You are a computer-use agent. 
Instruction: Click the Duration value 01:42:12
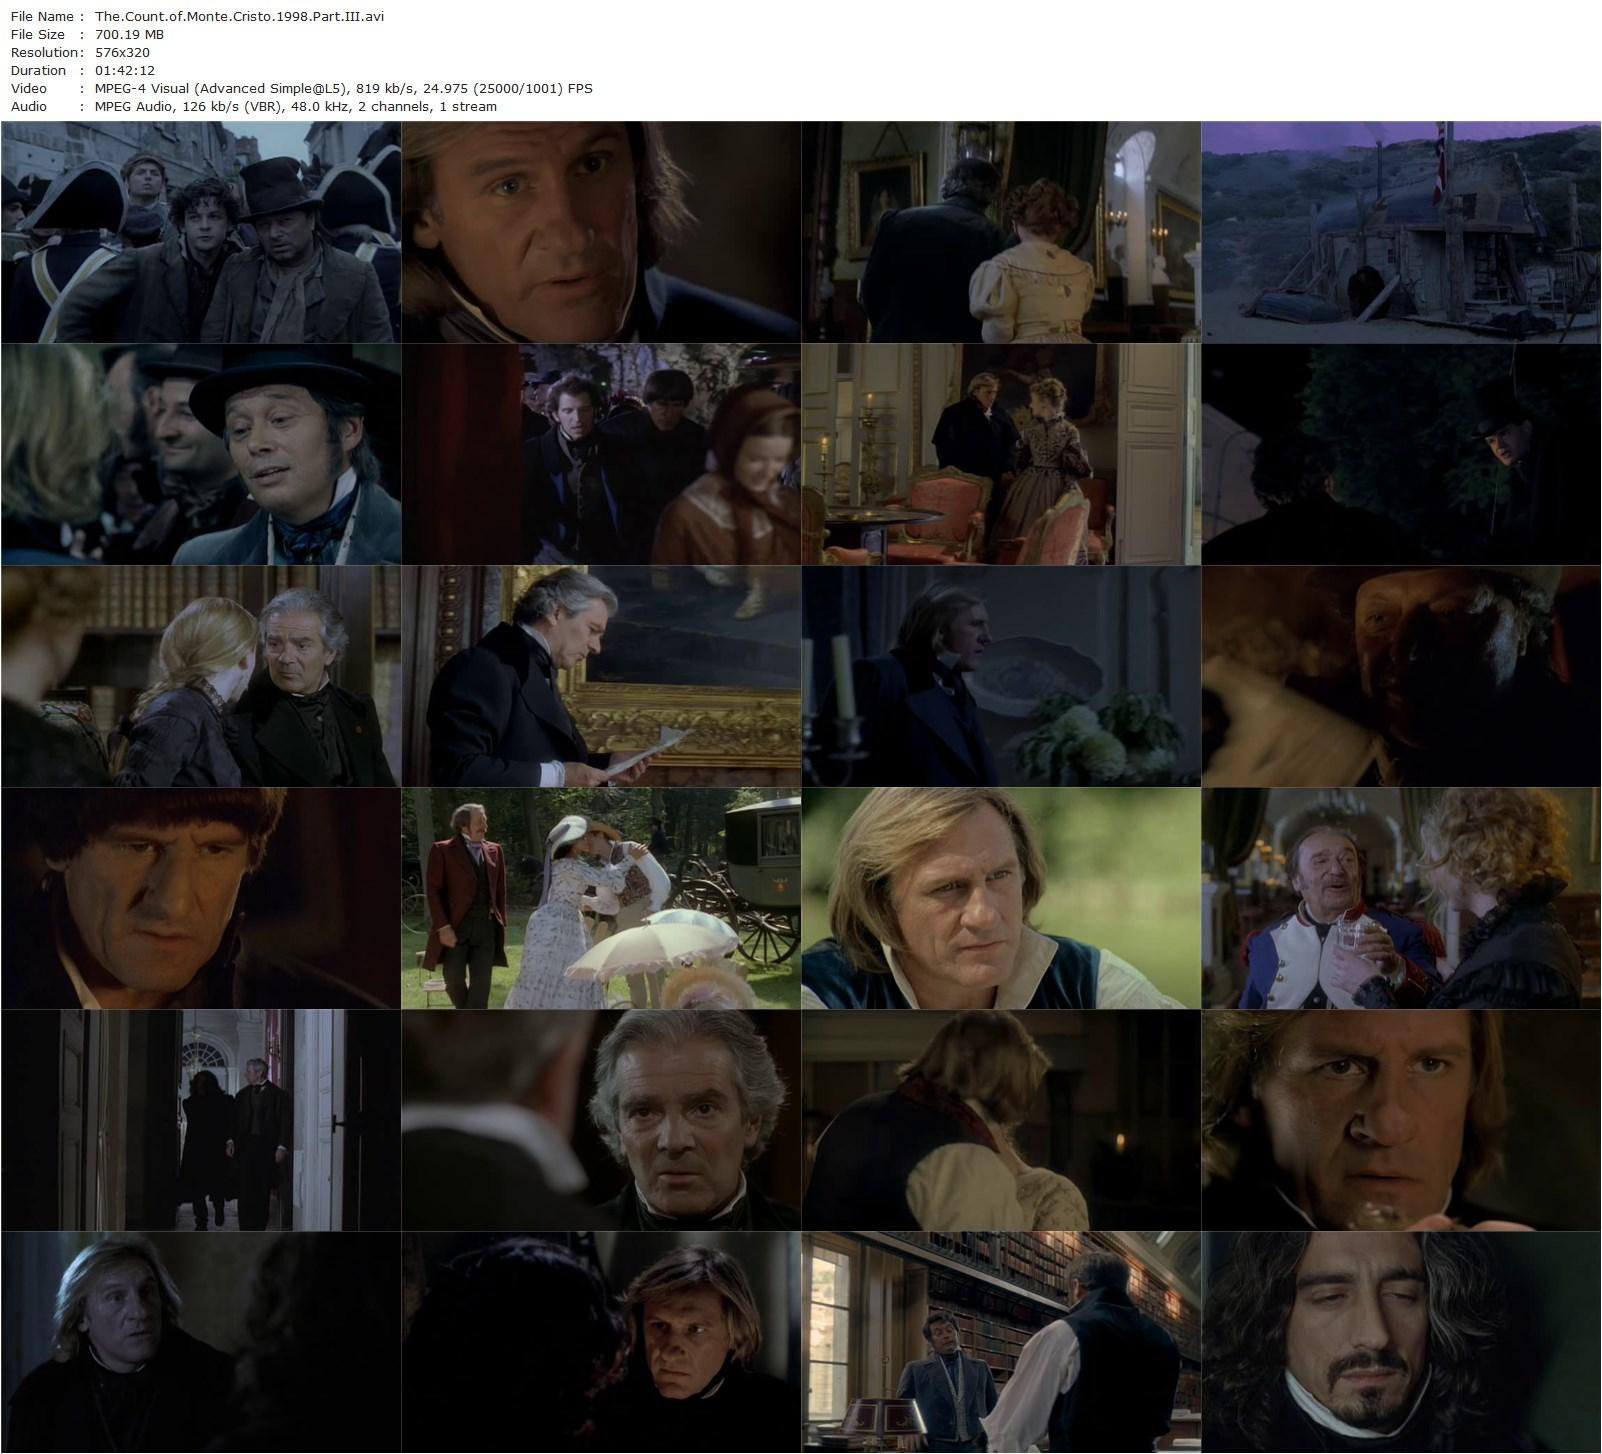[x=124, y=70]
